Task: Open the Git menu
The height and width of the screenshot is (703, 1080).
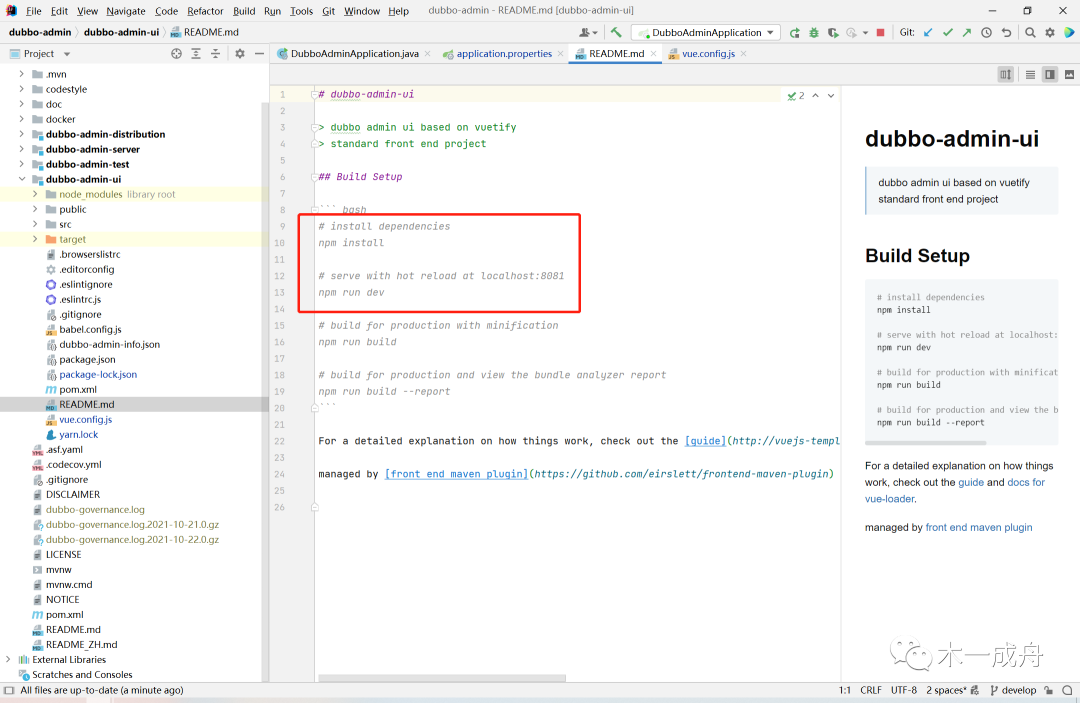Action: 329,10
